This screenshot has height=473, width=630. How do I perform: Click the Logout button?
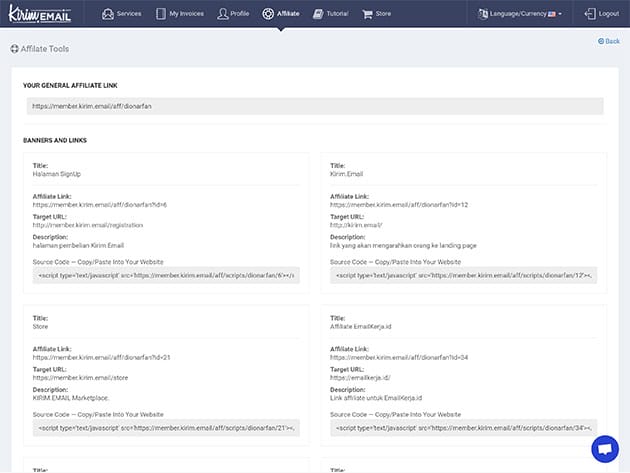pyautogui.click(x=601, y=14)
